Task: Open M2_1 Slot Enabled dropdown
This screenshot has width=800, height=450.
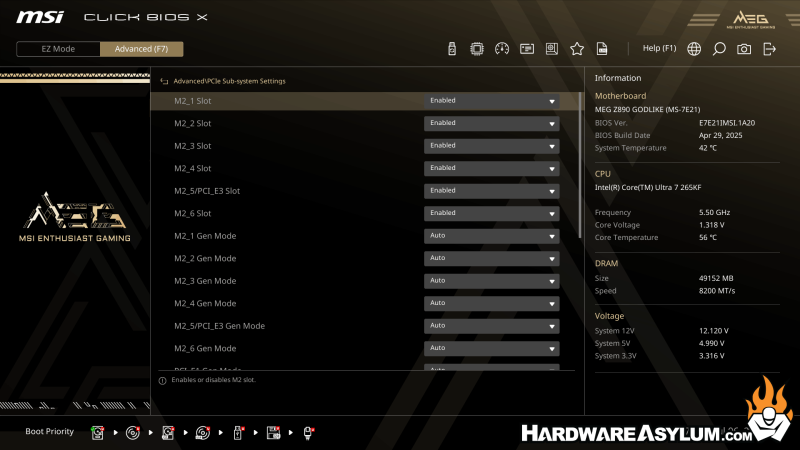Action: click(x=491, y=101)
